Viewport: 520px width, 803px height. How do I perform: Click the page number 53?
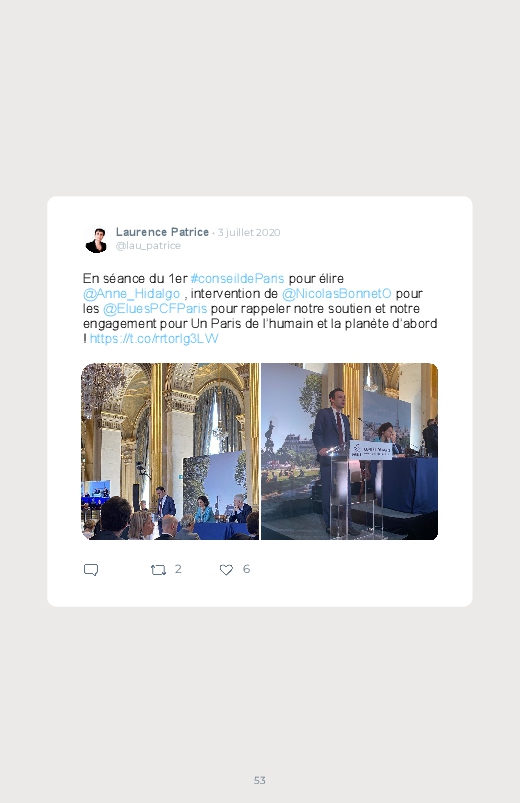260,780
